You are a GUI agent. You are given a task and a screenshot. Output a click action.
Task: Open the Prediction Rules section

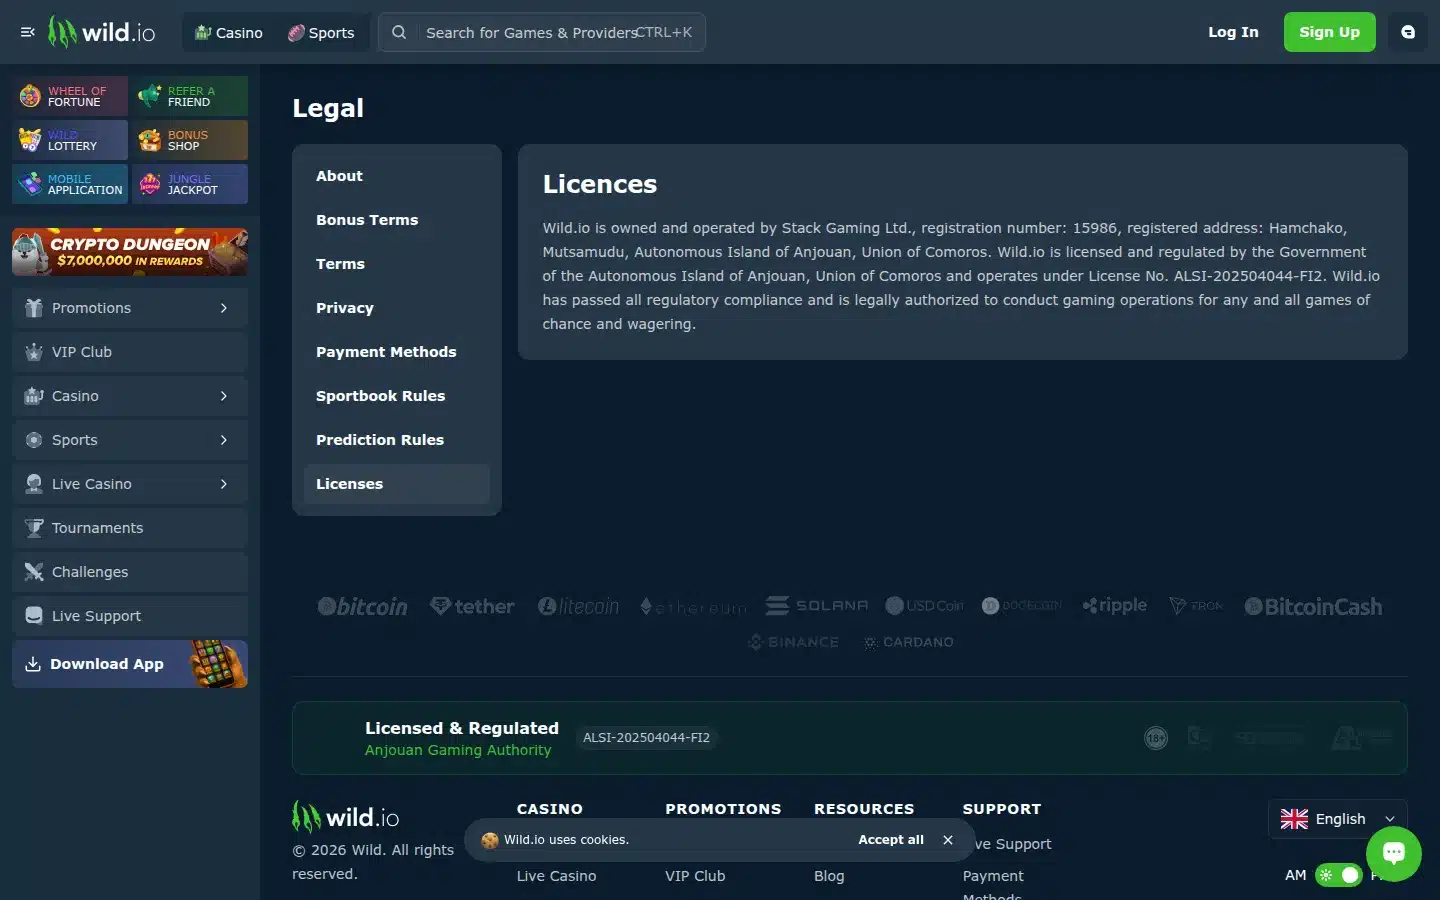pos(397,440)
